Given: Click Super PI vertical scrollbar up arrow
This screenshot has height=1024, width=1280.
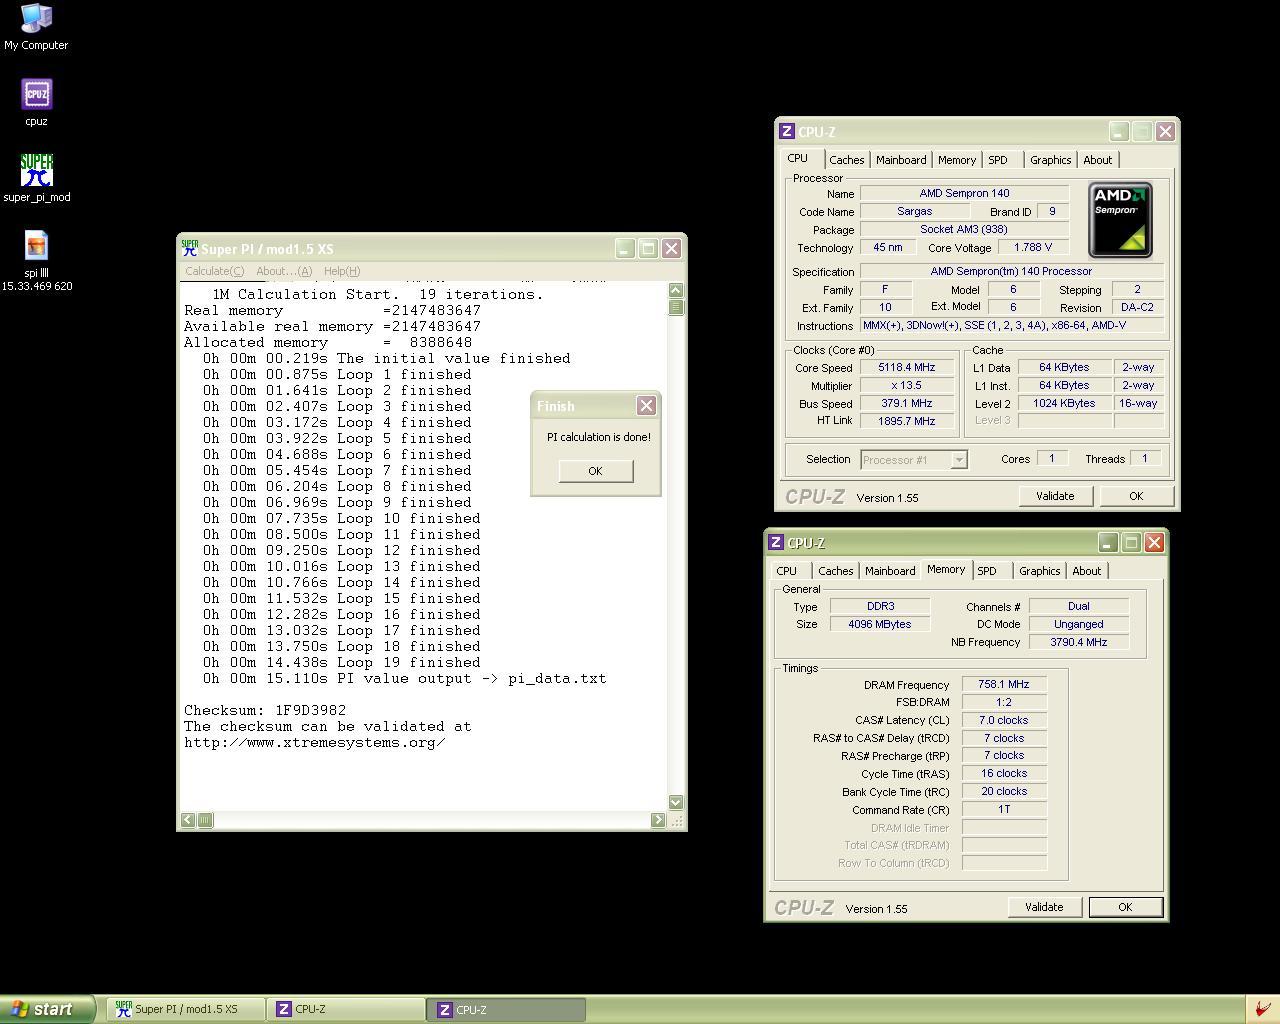Looking at the screenshot, I should [676, 291].
